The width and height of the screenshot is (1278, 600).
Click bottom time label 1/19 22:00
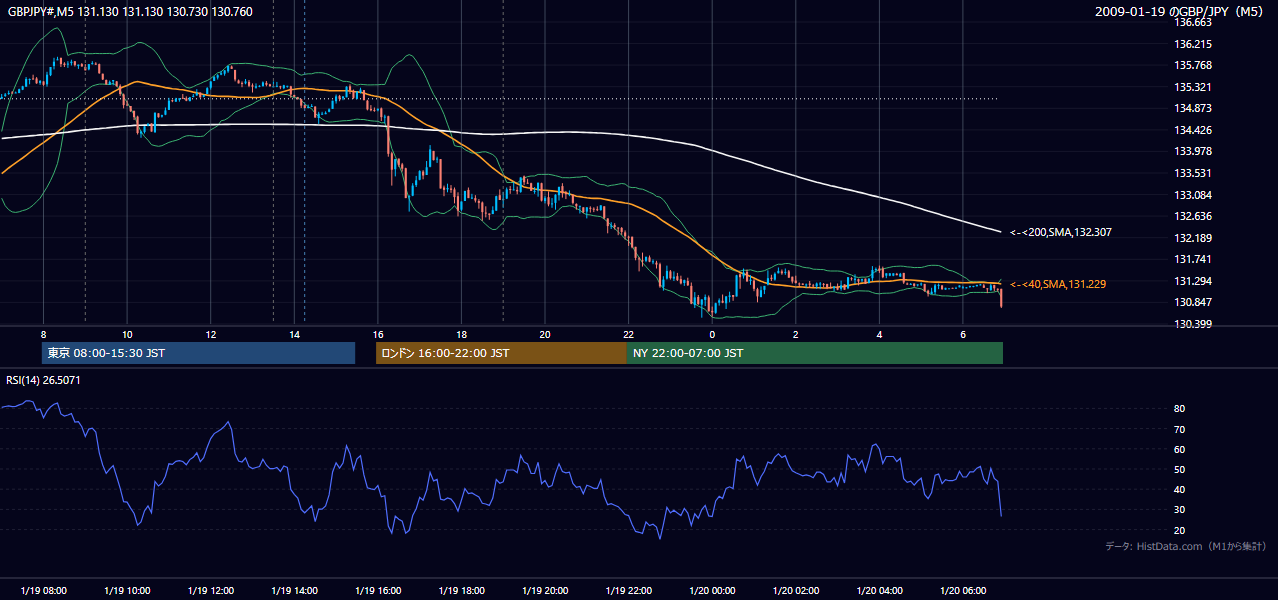(x=628, y=591)
